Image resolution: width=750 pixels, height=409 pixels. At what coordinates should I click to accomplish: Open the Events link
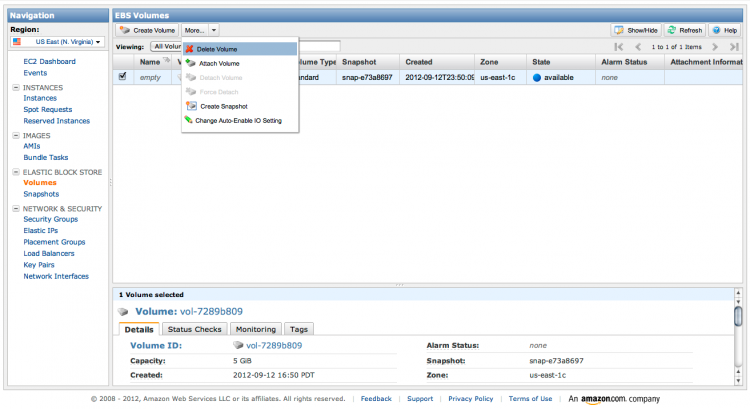[35, 73]
